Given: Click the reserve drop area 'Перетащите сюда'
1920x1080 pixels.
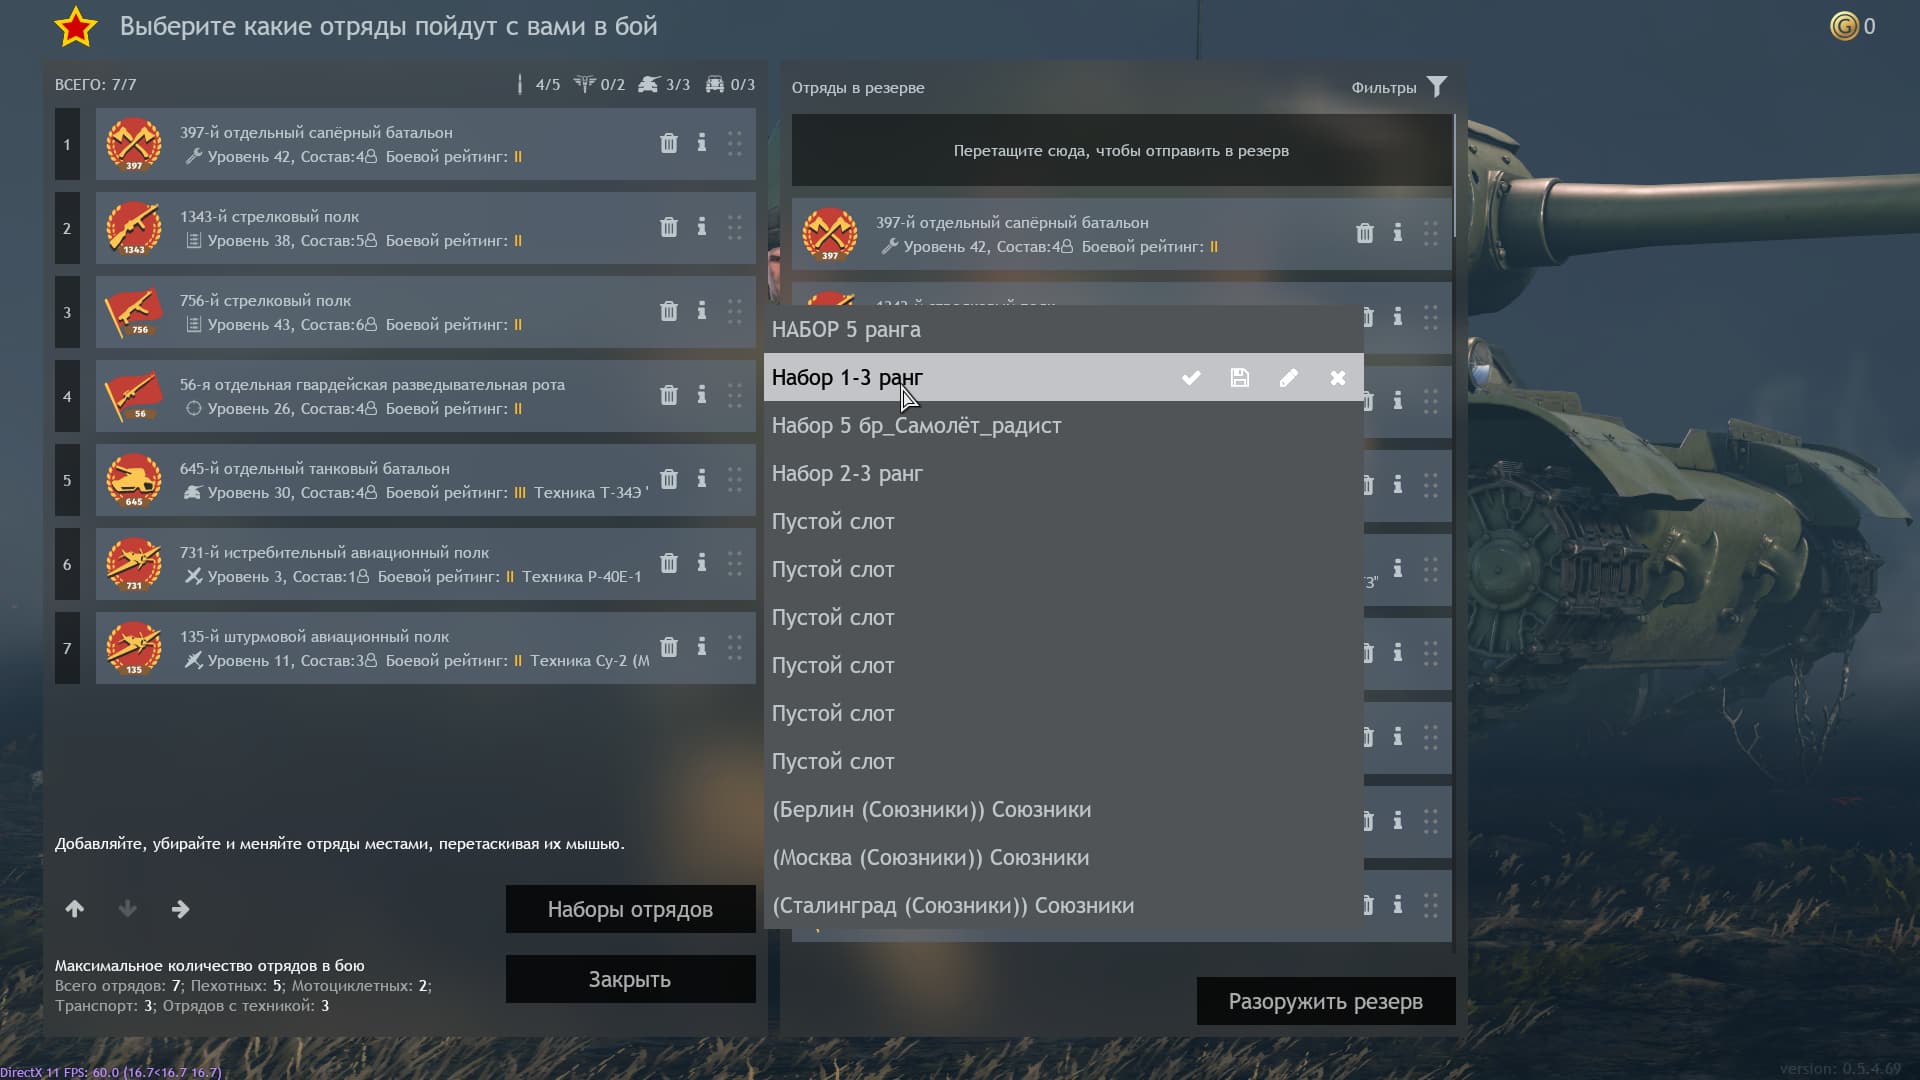Looking at the screenshot, I should click(x=1120, y=151).
